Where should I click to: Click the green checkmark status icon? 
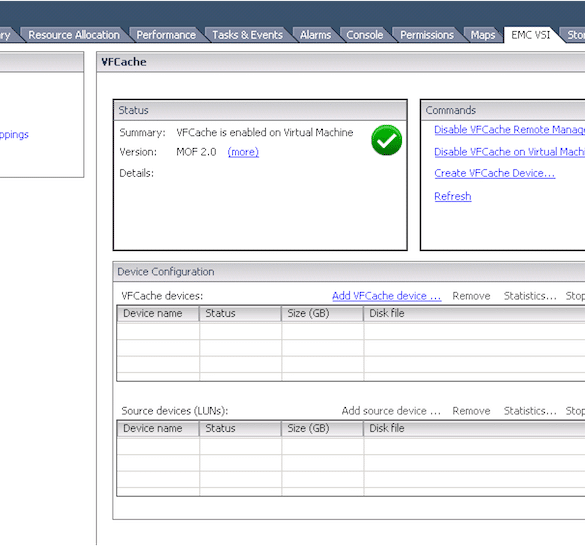click(387, 140)
